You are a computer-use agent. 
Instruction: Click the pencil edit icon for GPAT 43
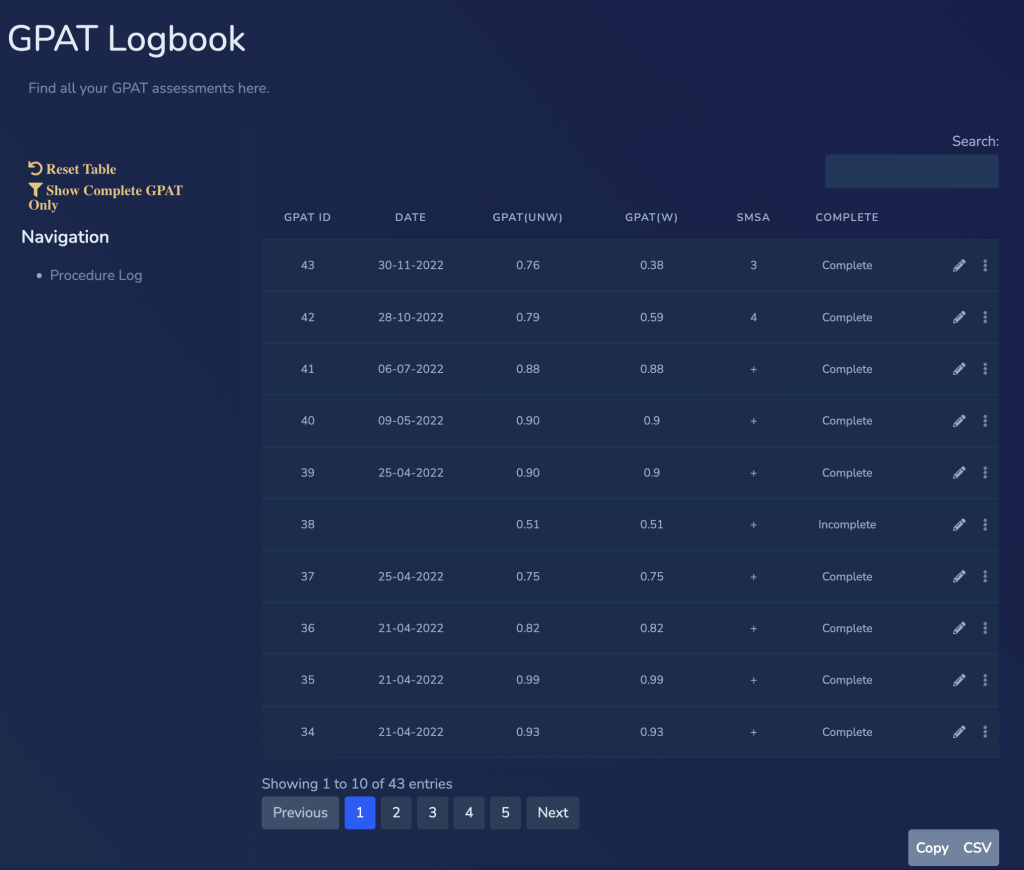pyautogui.click(x=959, y=265)
